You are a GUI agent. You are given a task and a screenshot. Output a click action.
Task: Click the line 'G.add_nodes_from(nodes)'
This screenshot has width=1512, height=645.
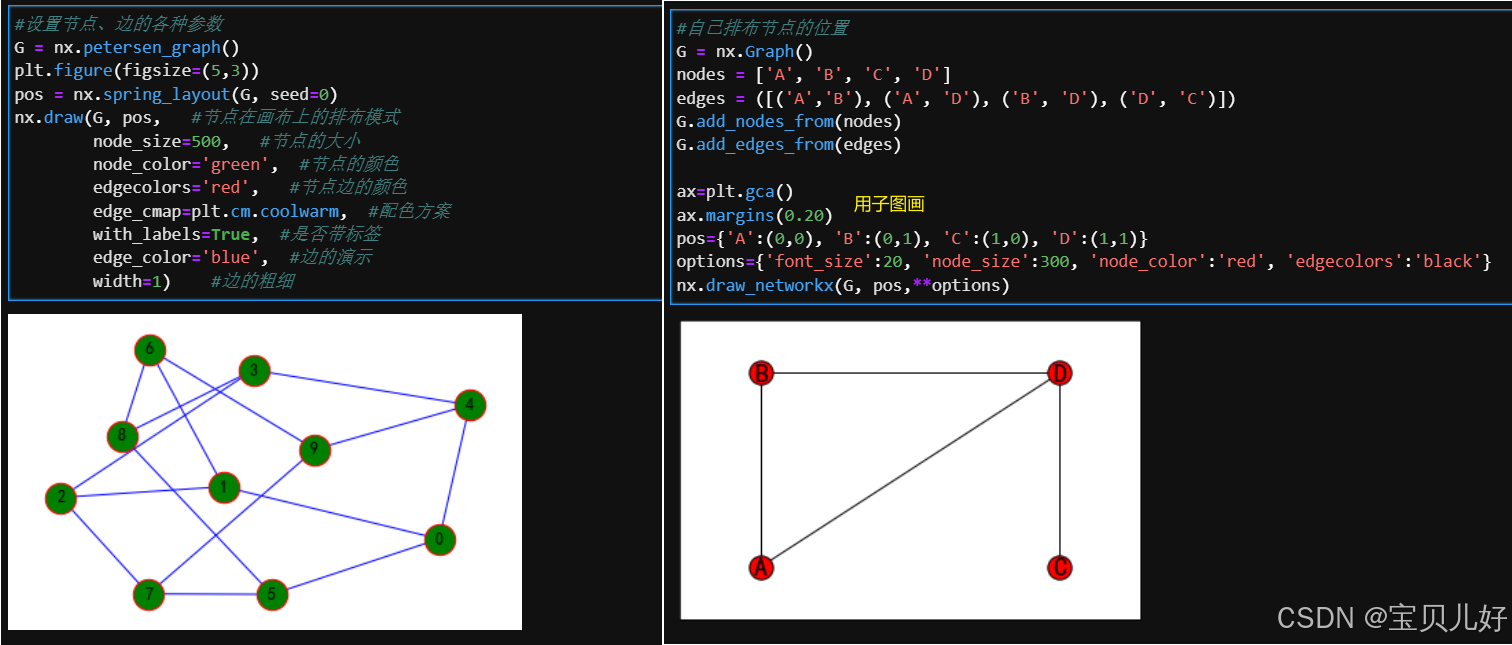pyautogui.click(x=789, y=122)
